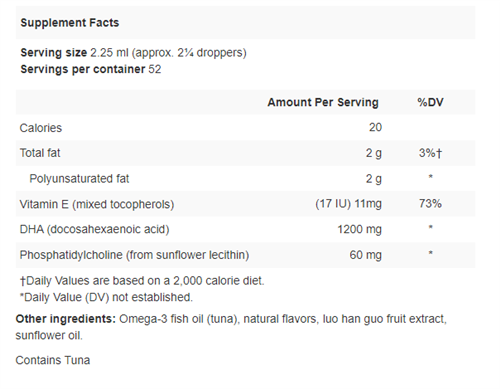Click the Contains Tuna allergen notice
500x389 pixels.
pos(53,360)
